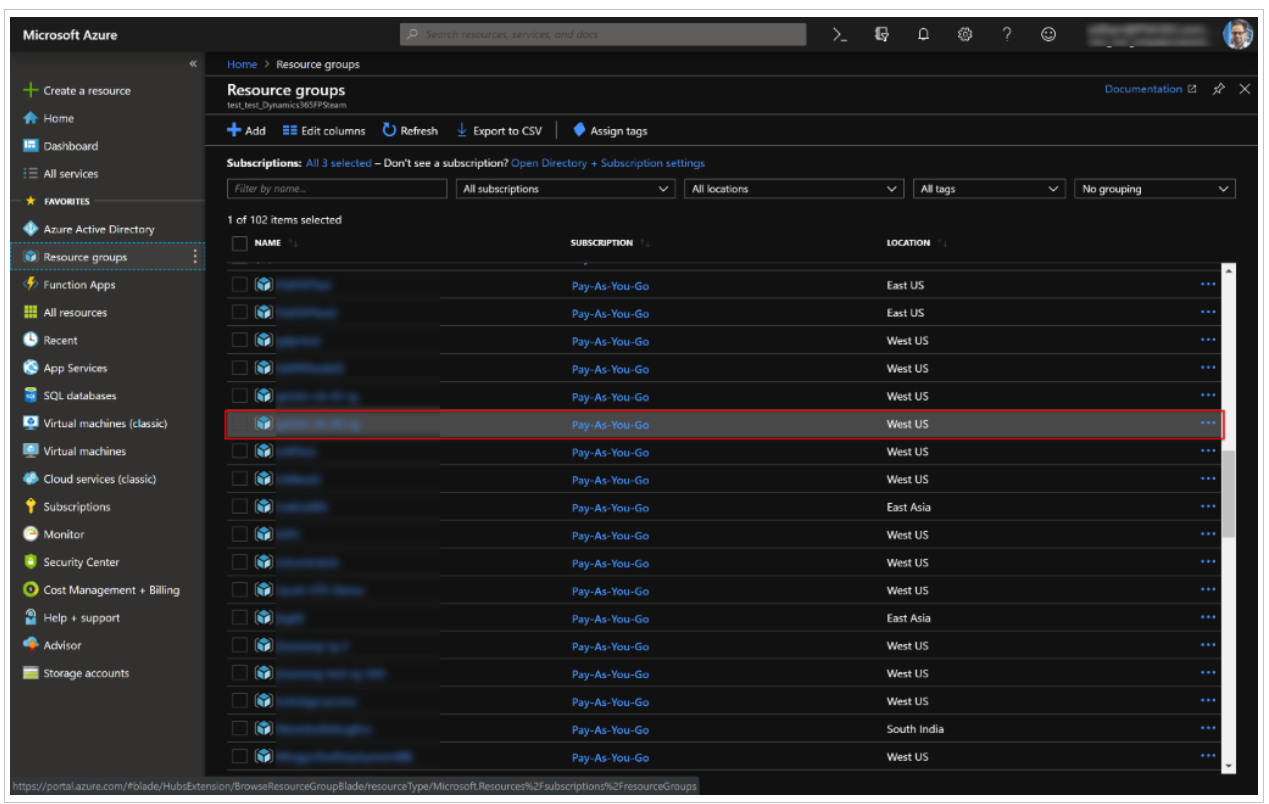This screenshot has width=1269, height=804.
Task: Open Help + support in sidebar
Action: click(81, 618)
